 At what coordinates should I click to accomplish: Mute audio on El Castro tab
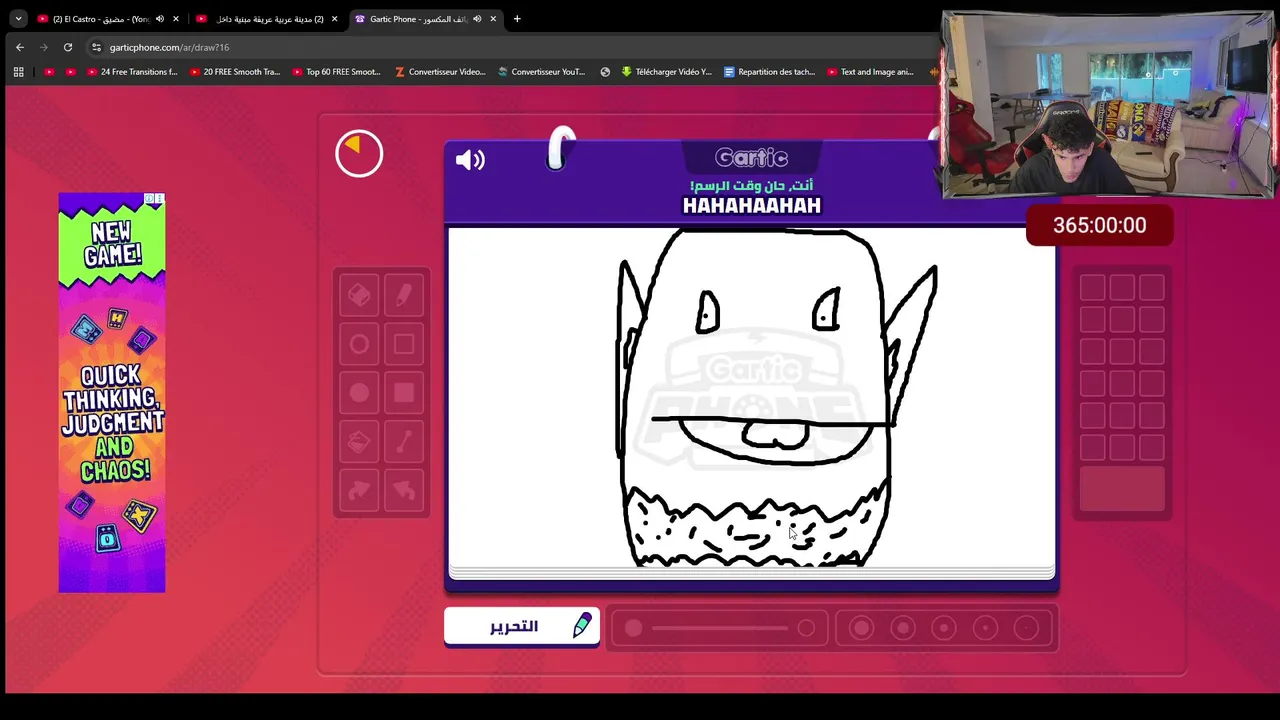click(160, 18)
